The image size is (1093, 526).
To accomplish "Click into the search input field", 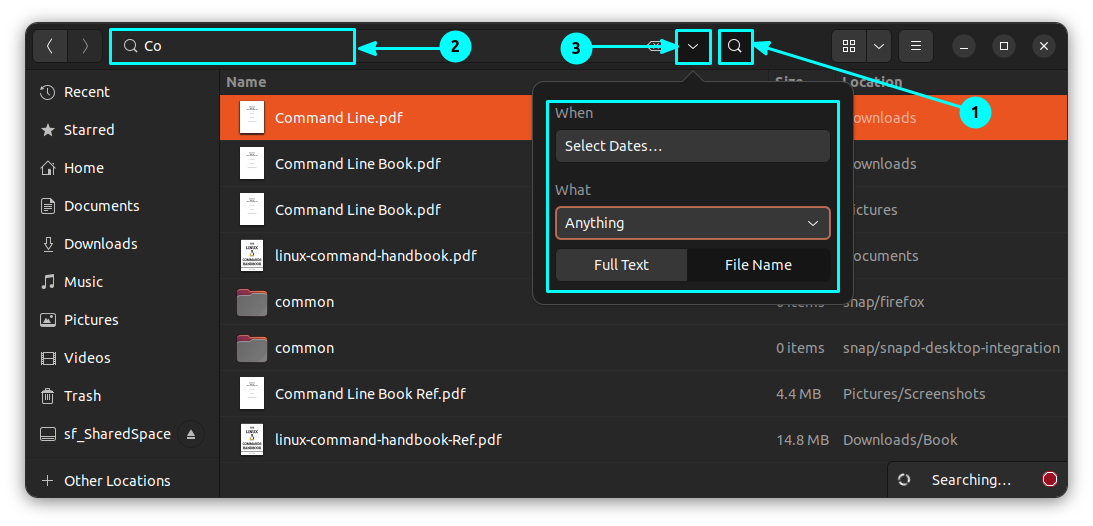I will (250, 46).
